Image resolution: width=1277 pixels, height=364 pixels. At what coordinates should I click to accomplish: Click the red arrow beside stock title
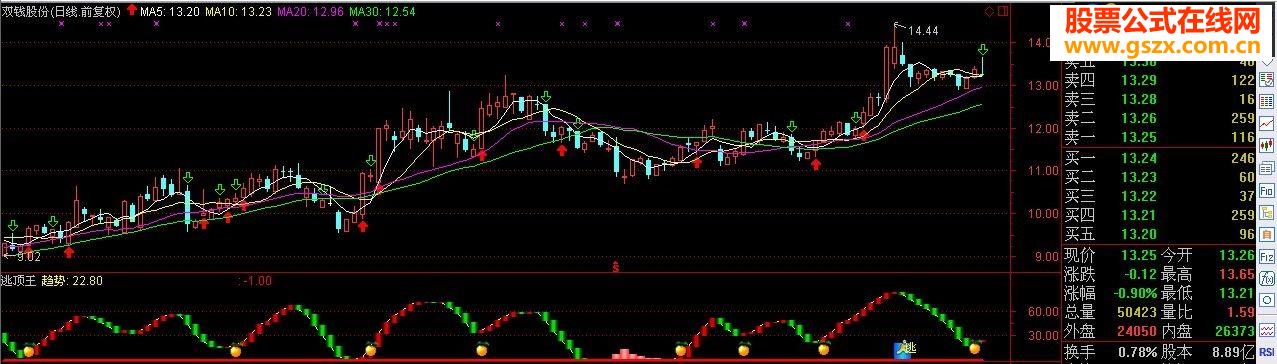tap(132, 11)
